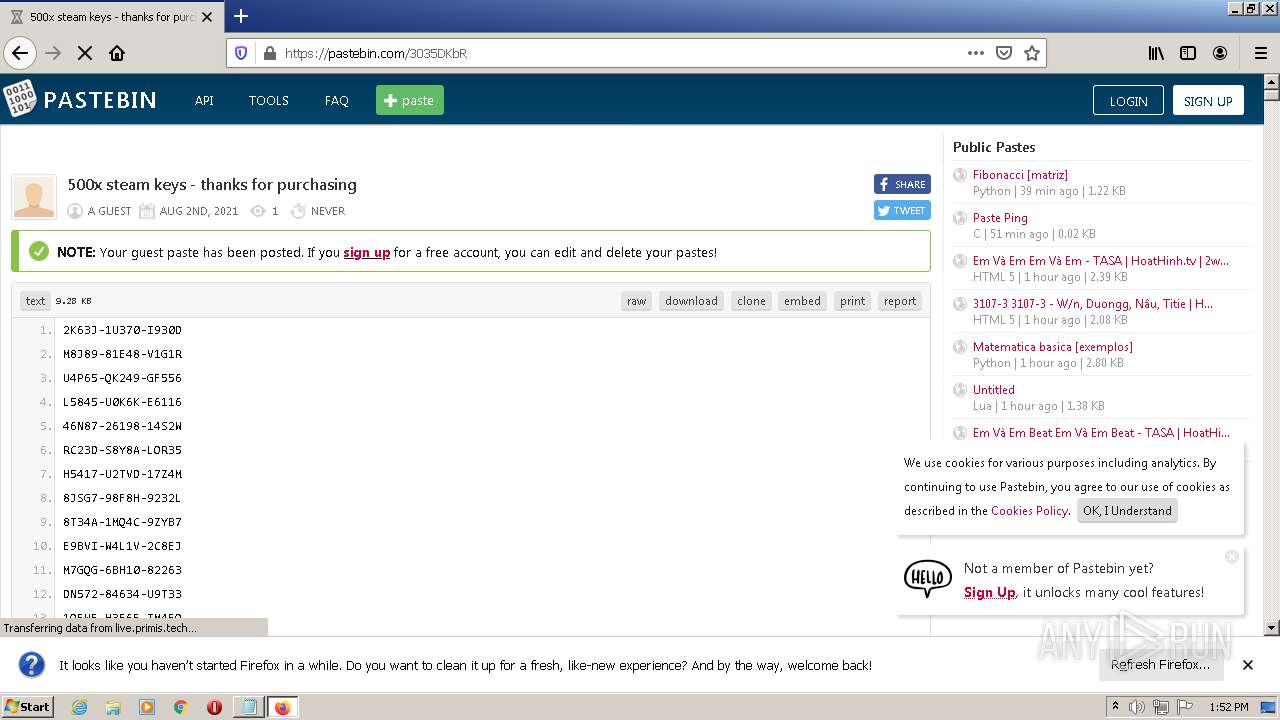Open media player icon on taskbar
The height and width of the screenshot is (720, 1280).
click(147, 707)
